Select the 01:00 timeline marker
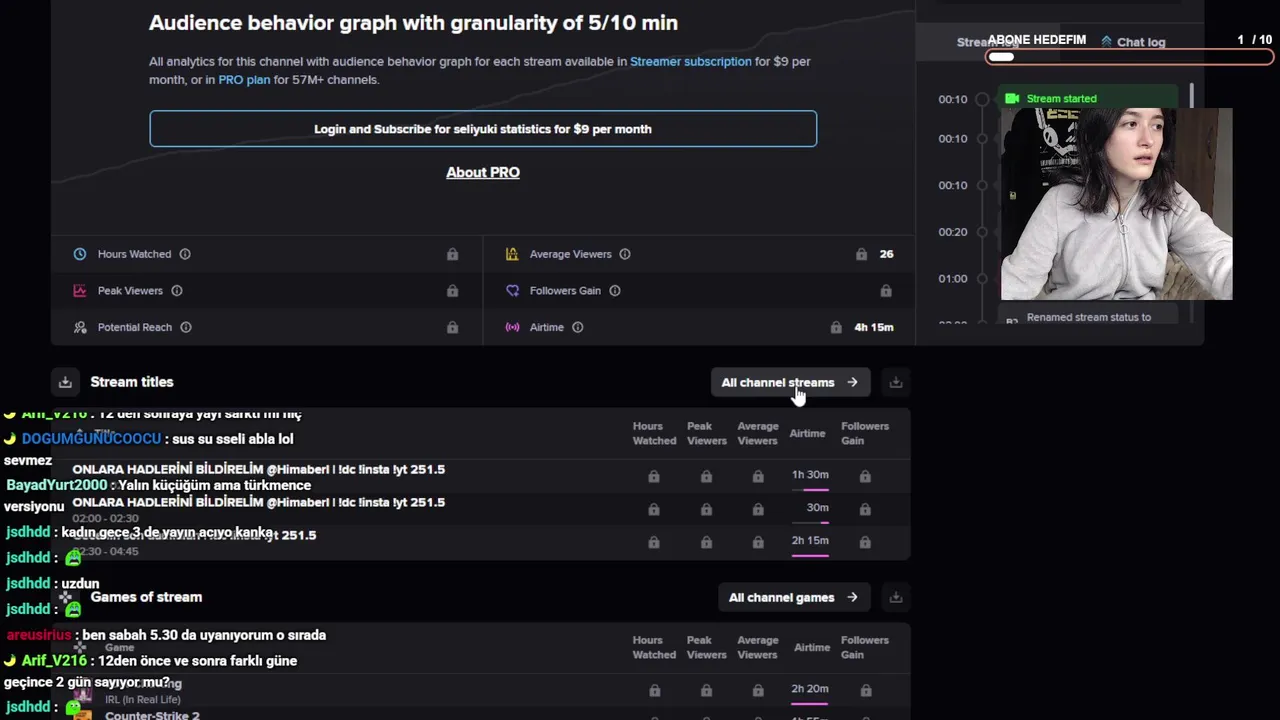Image resolution: width=1280 pixels, height=720 pixels. pos(982,278)
